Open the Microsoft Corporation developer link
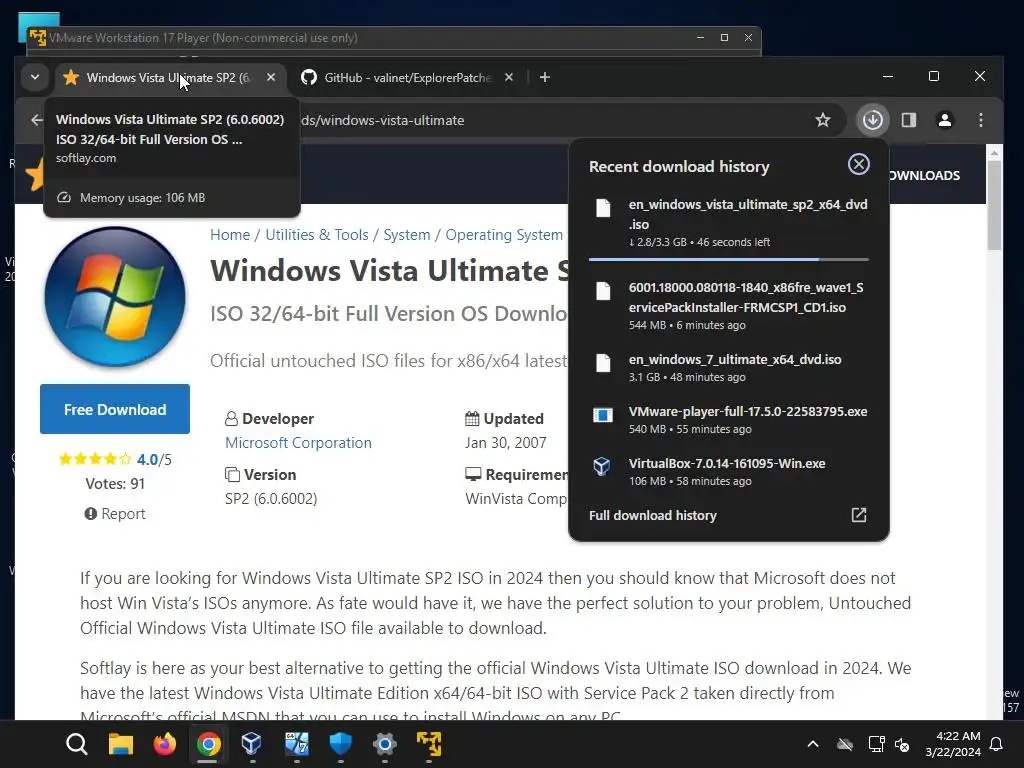 (298, 443)
